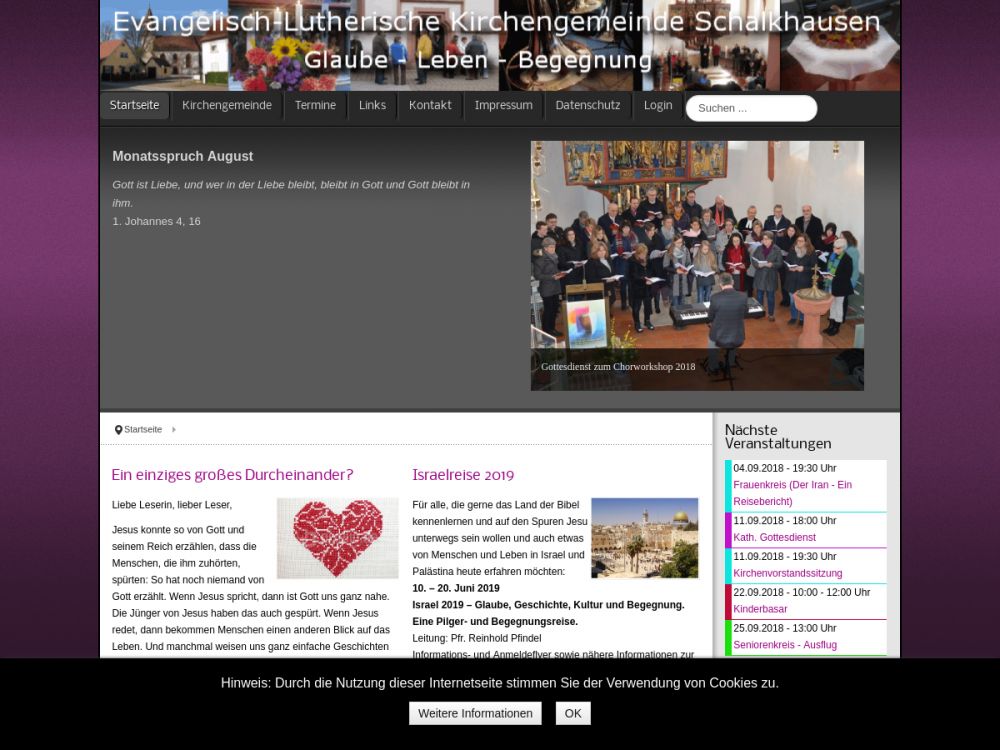View the Datenschutz page
1000x750 pixels.
[x=588, y=106]
